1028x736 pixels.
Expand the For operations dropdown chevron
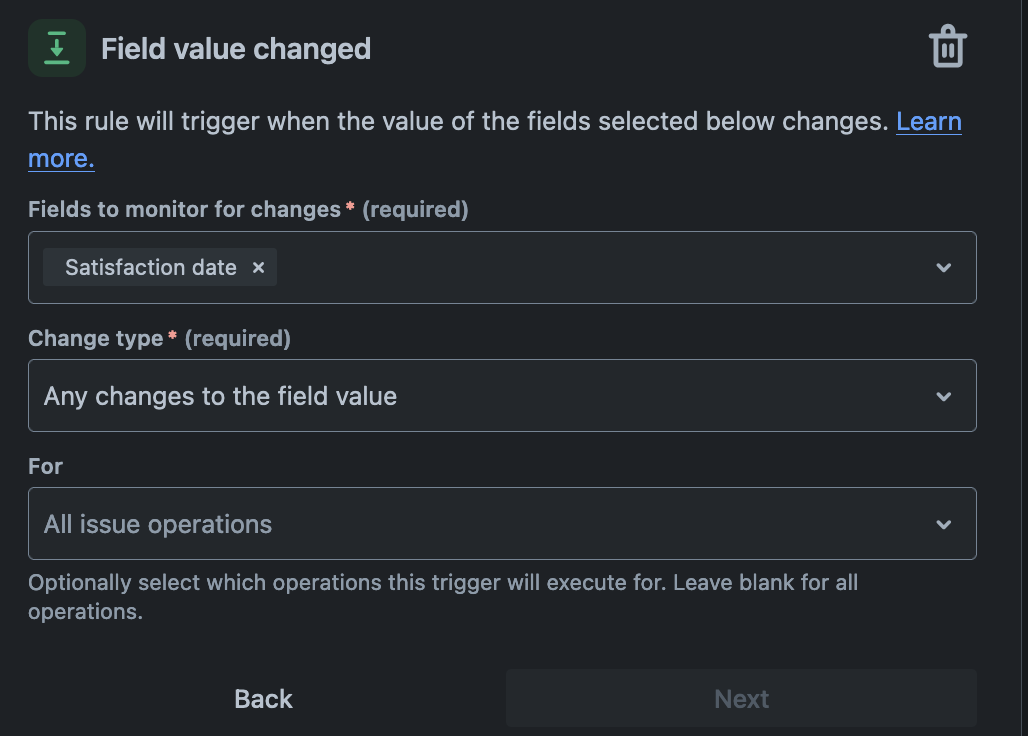[x=943, y=524]
